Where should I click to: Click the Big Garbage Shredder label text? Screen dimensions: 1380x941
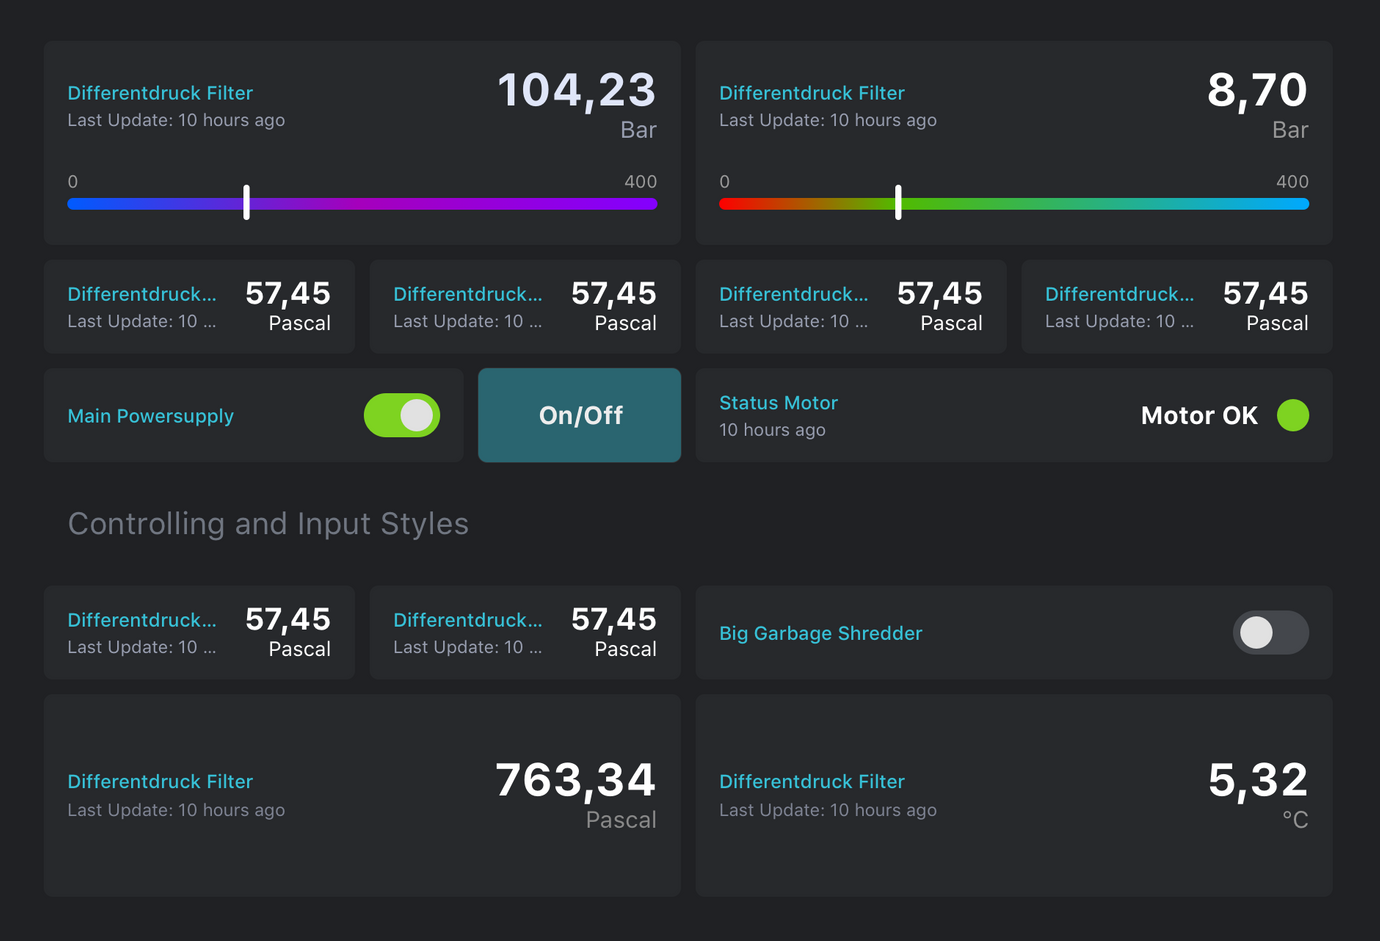point(820,633)
